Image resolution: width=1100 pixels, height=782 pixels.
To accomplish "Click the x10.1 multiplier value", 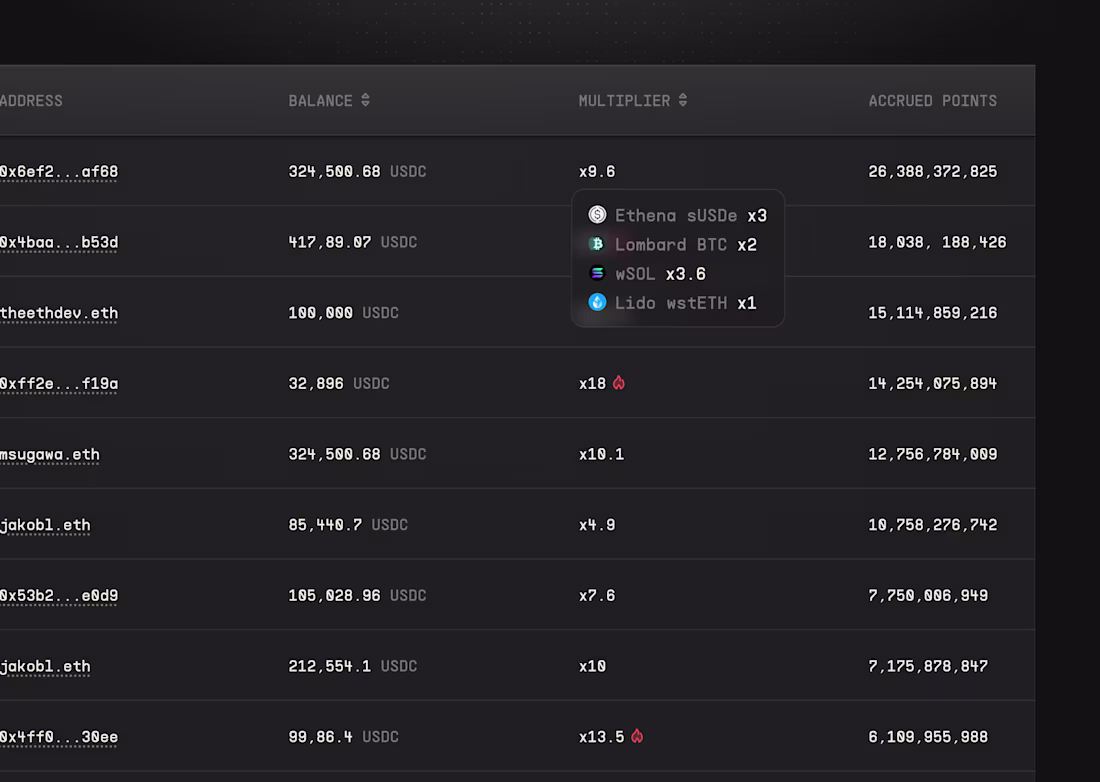I will pyautogui.click(x=601, y=454).
